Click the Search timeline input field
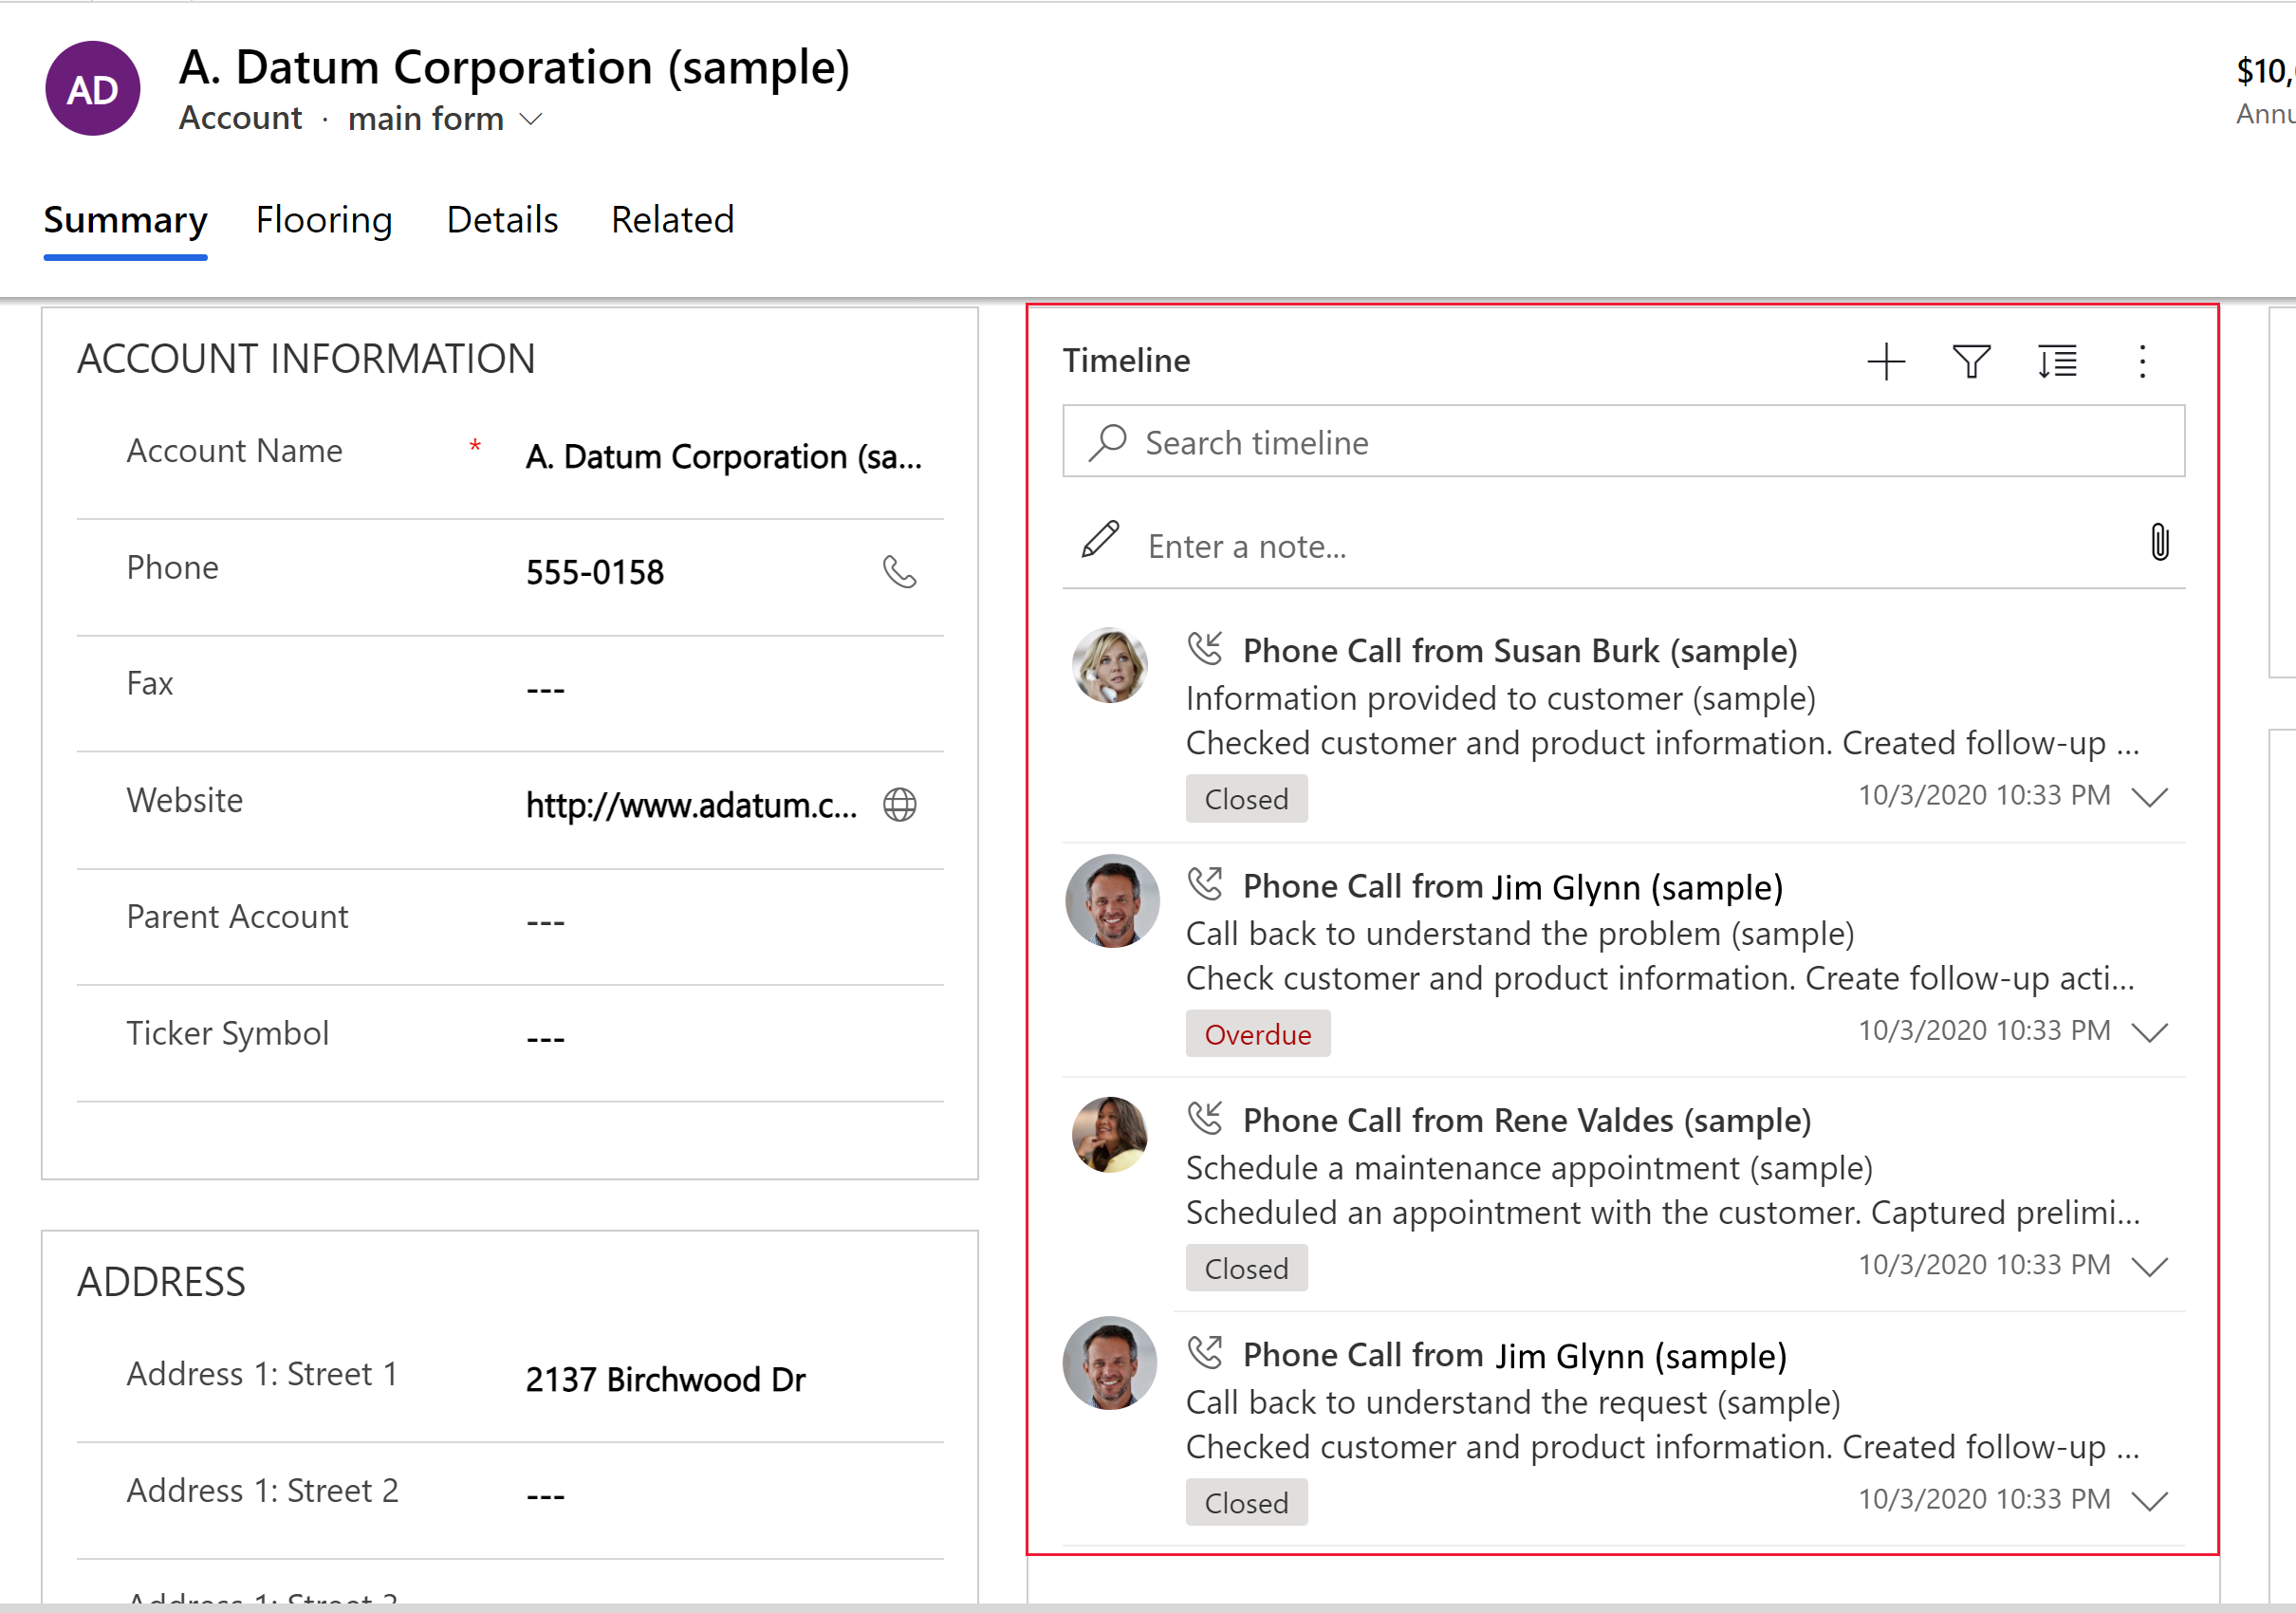Image resolution: width=2296 pixels, height=1613 pixels. [1620, 440]
